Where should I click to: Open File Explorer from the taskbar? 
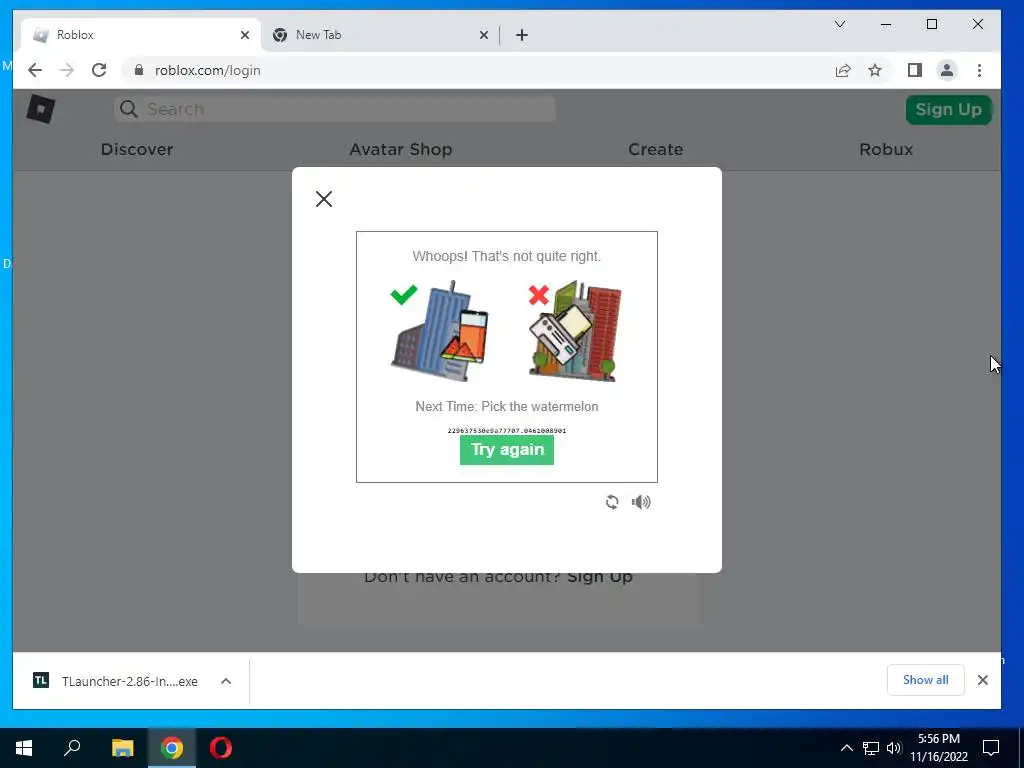pos(122,748)
